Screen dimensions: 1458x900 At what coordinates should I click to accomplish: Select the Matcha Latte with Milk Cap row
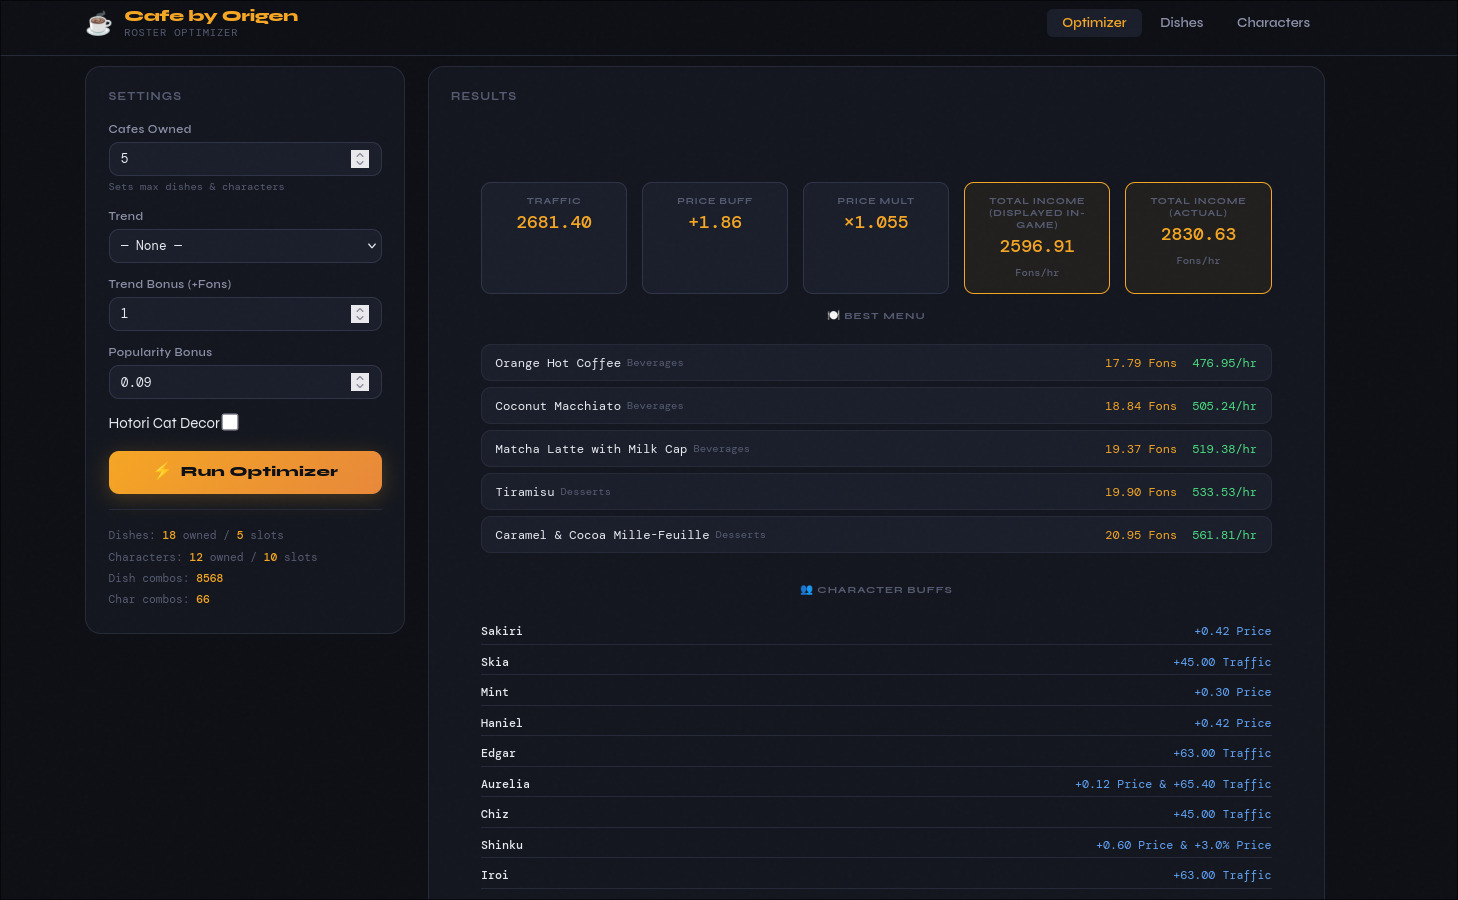(x=876, y=449)
